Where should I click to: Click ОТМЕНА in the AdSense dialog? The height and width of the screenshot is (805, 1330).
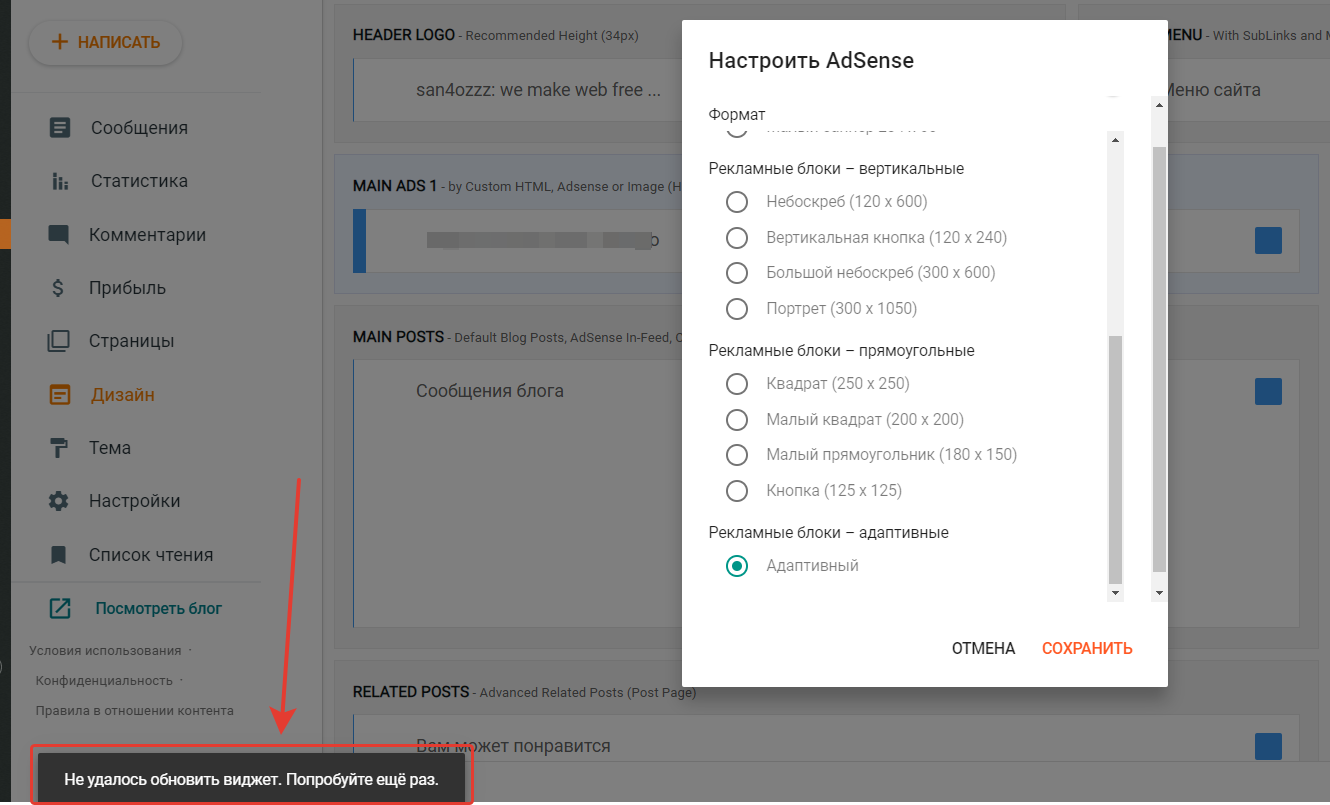pos(983,648)
